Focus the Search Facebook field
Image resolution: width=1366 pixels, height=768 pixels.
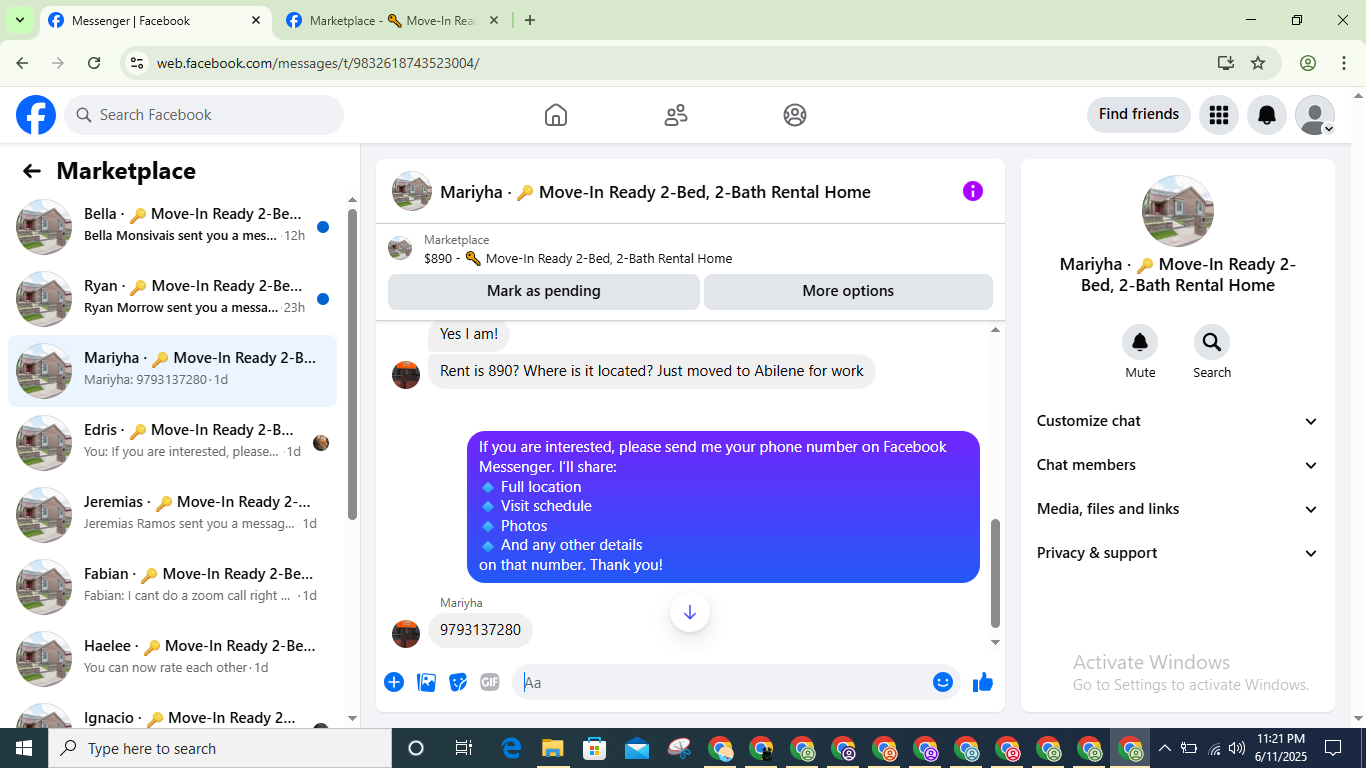(x=204, y=115)
